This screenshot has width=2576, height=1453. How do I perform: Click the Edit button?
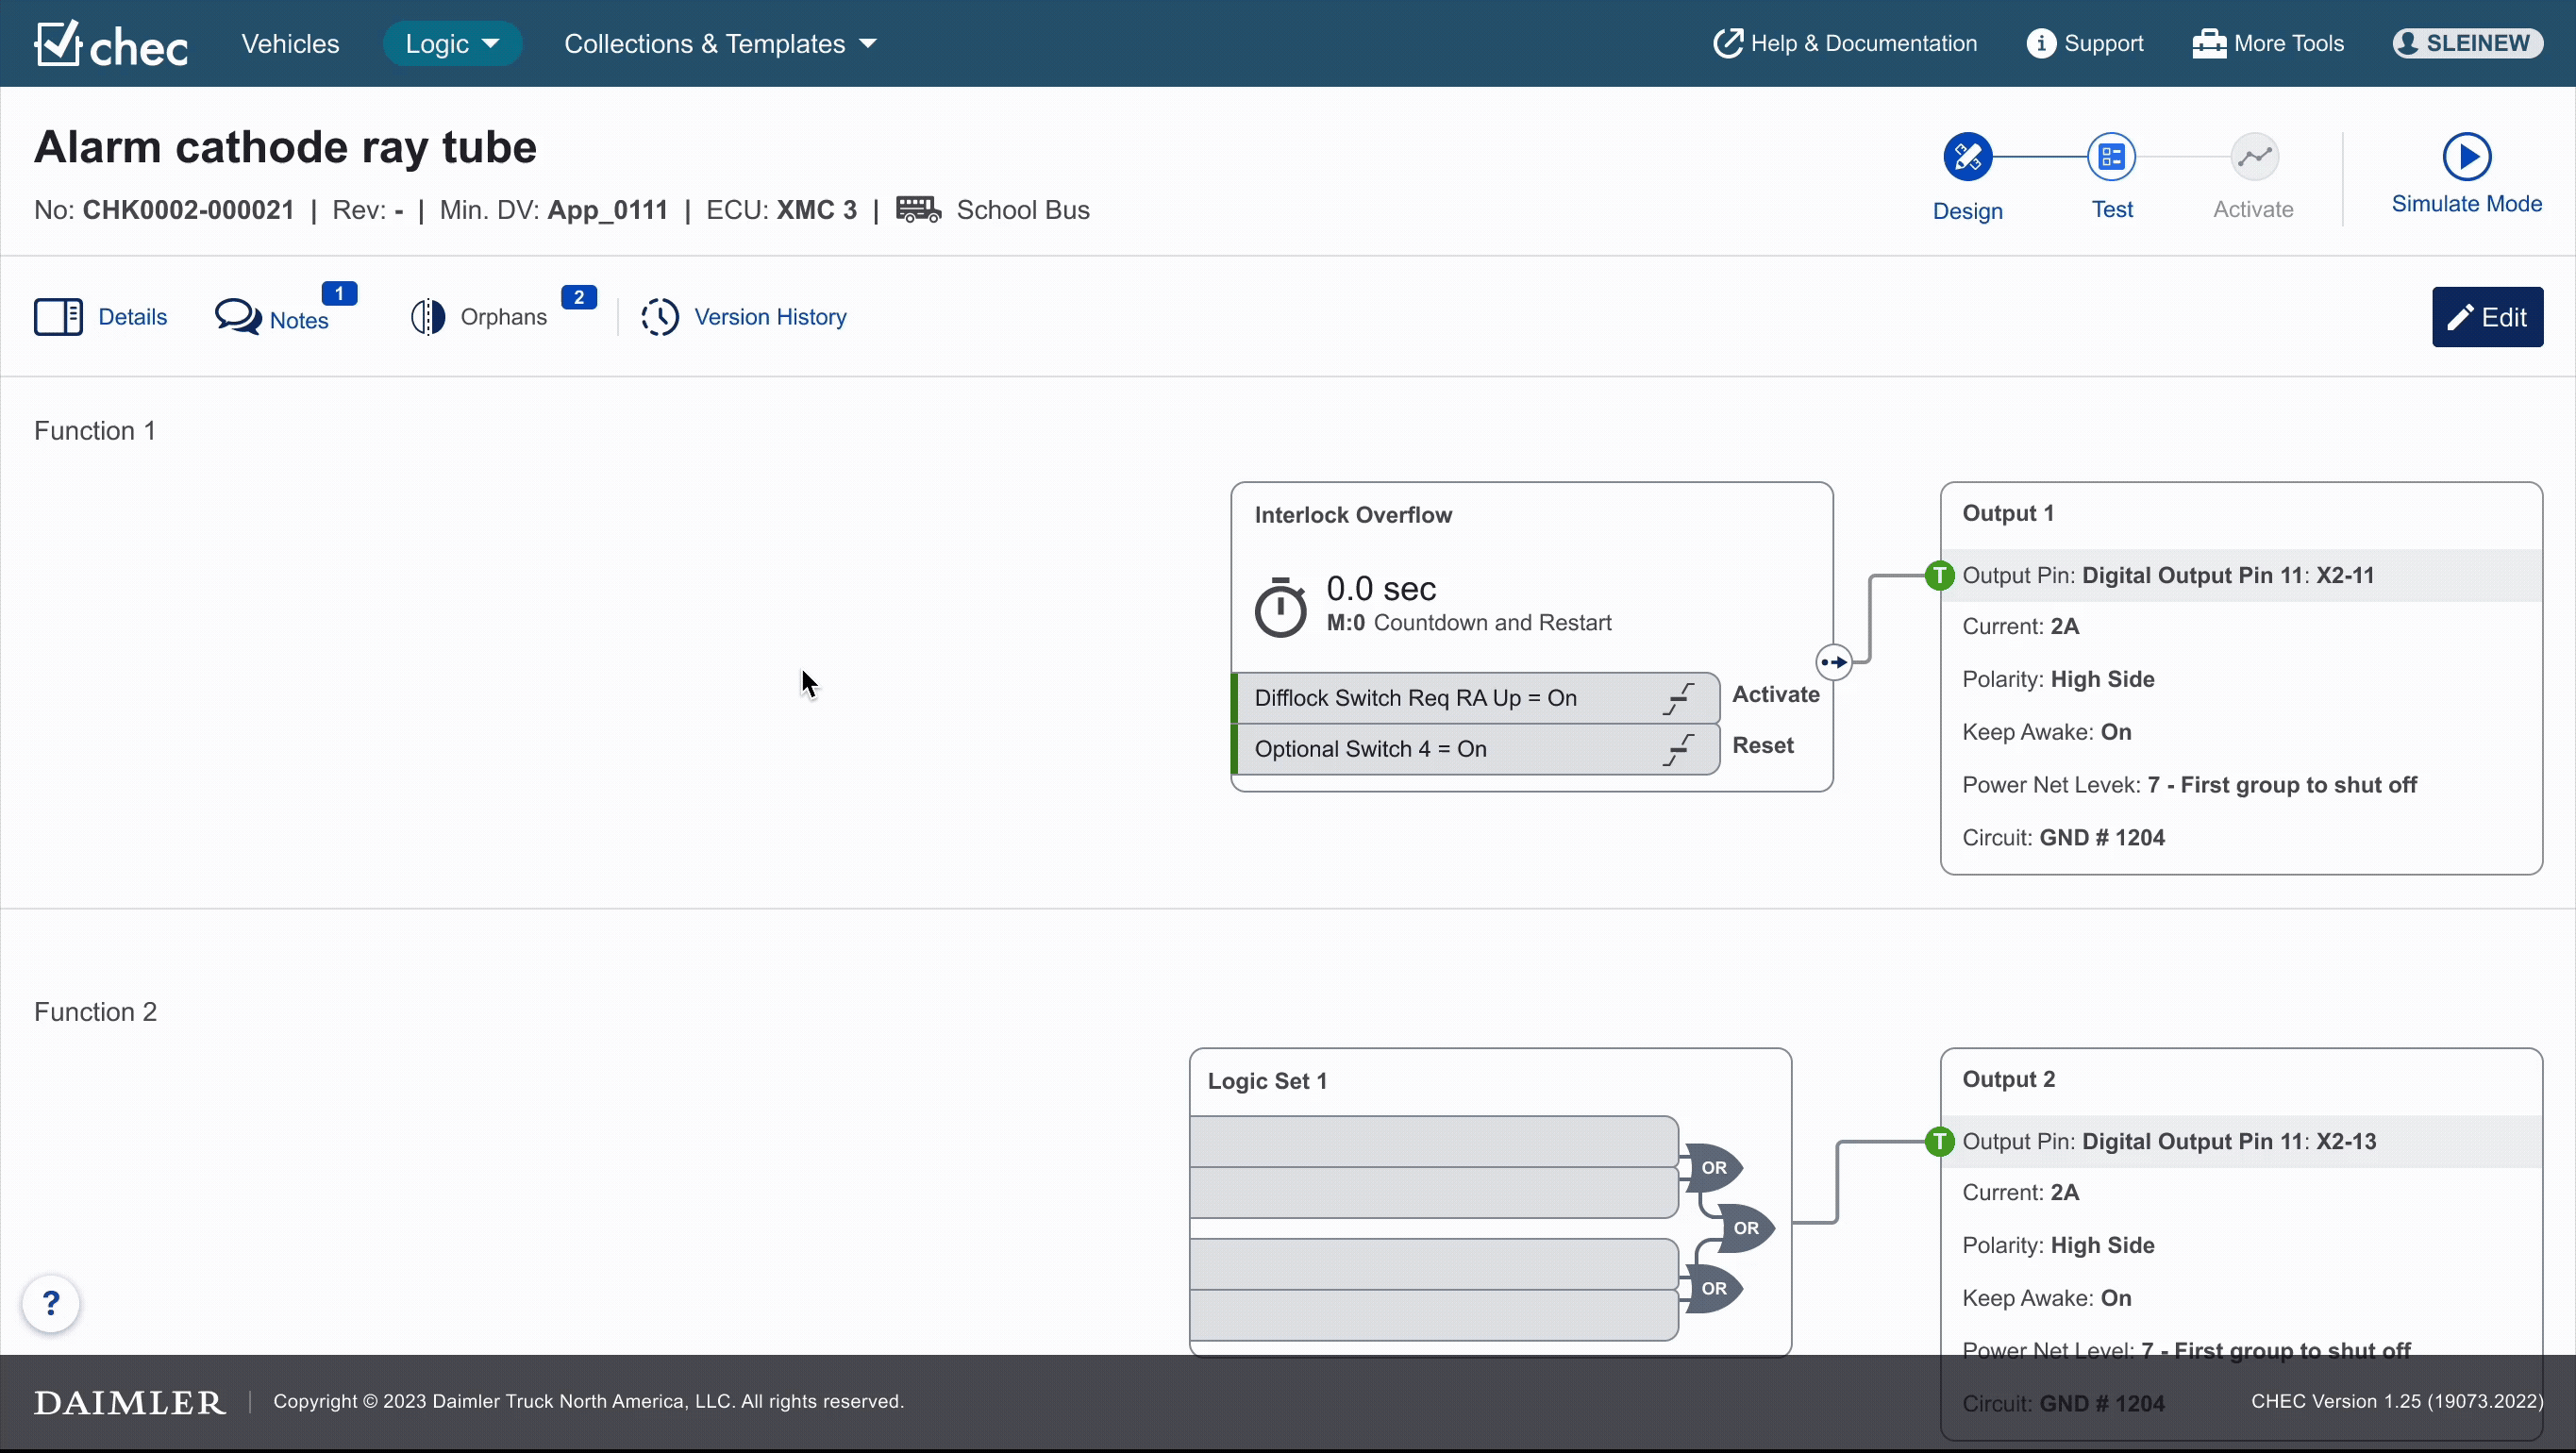pyautogui.click(x=2486, y=317)
